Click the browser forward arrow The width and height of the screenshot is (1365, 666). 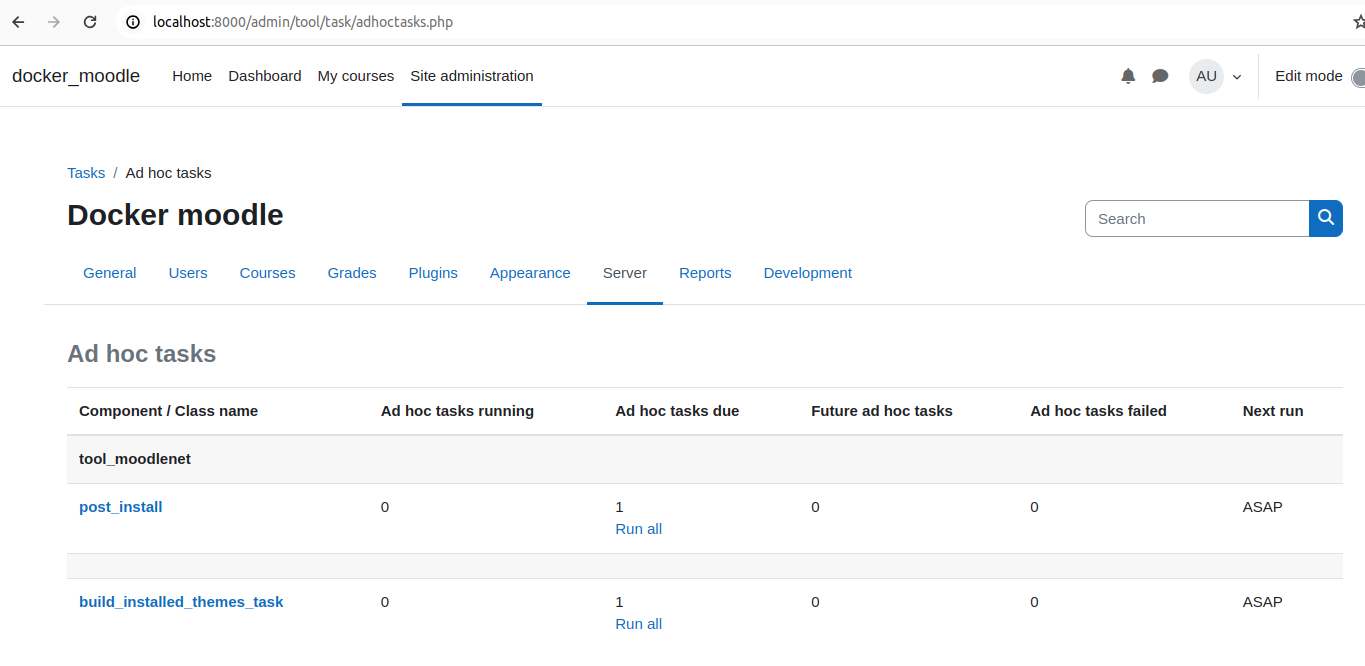54,22
